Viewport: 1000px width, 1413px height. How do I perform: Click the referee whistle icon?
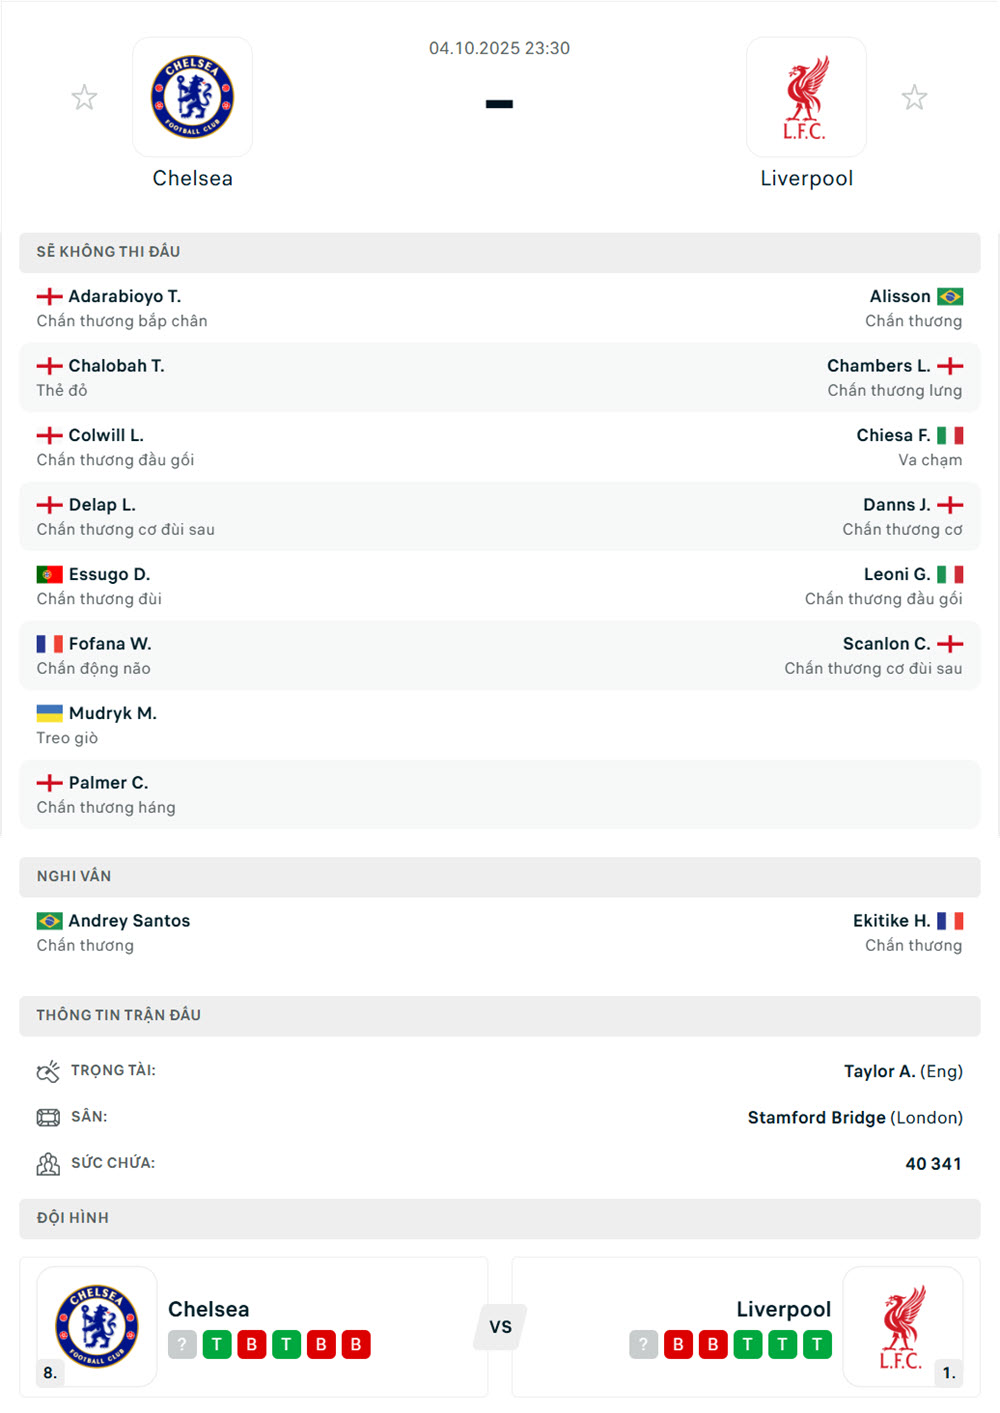click(48, 1071)
